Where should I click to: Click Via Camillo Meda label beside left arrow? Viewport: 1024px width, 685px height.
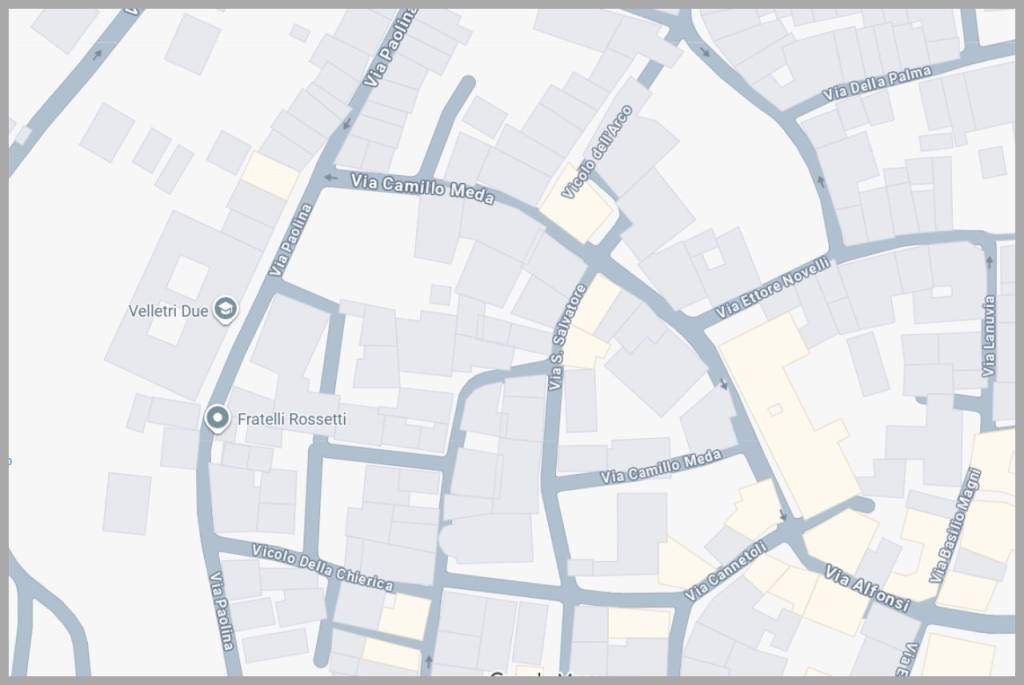(x=422, y=188)
